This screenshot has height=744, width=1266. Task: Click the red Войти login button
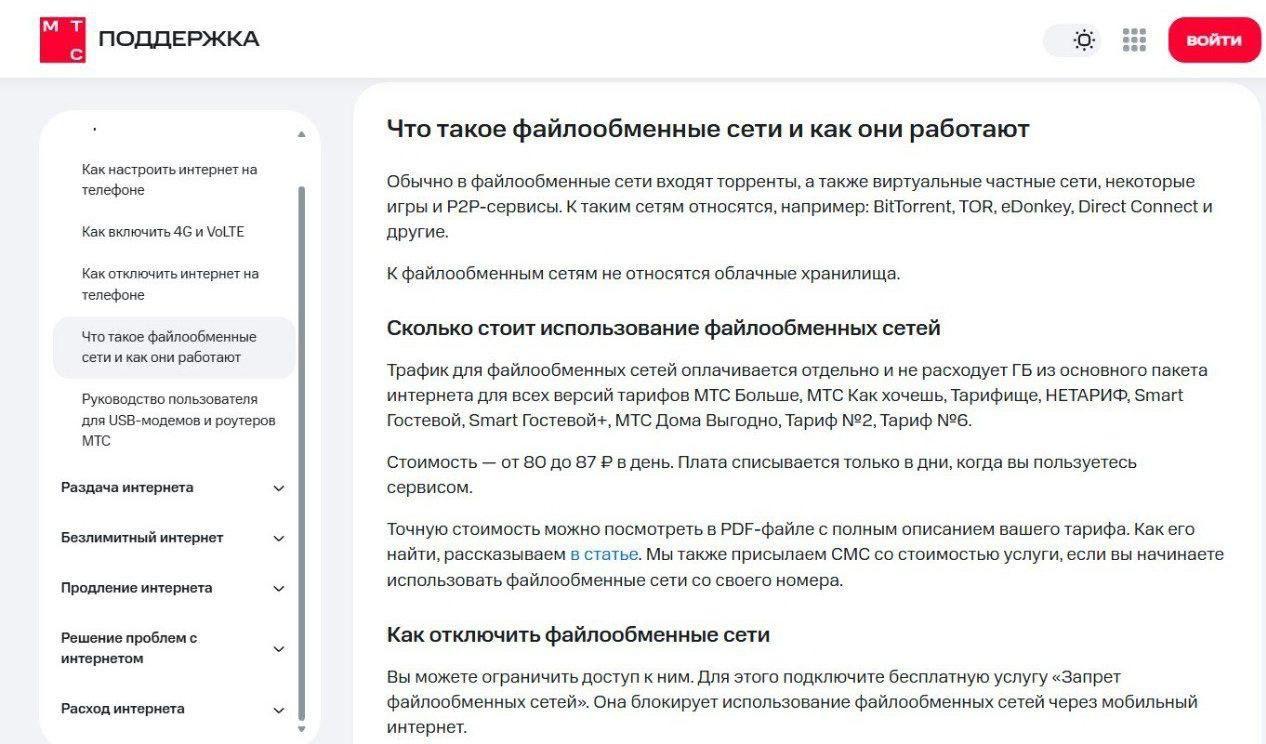[1213, 40]
